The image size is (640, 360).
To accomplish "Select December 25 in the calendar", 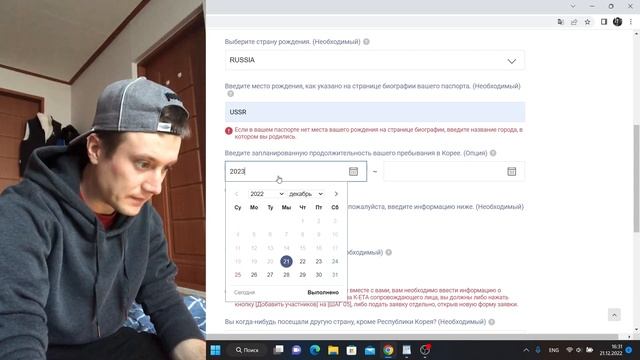I will [238, 275].
